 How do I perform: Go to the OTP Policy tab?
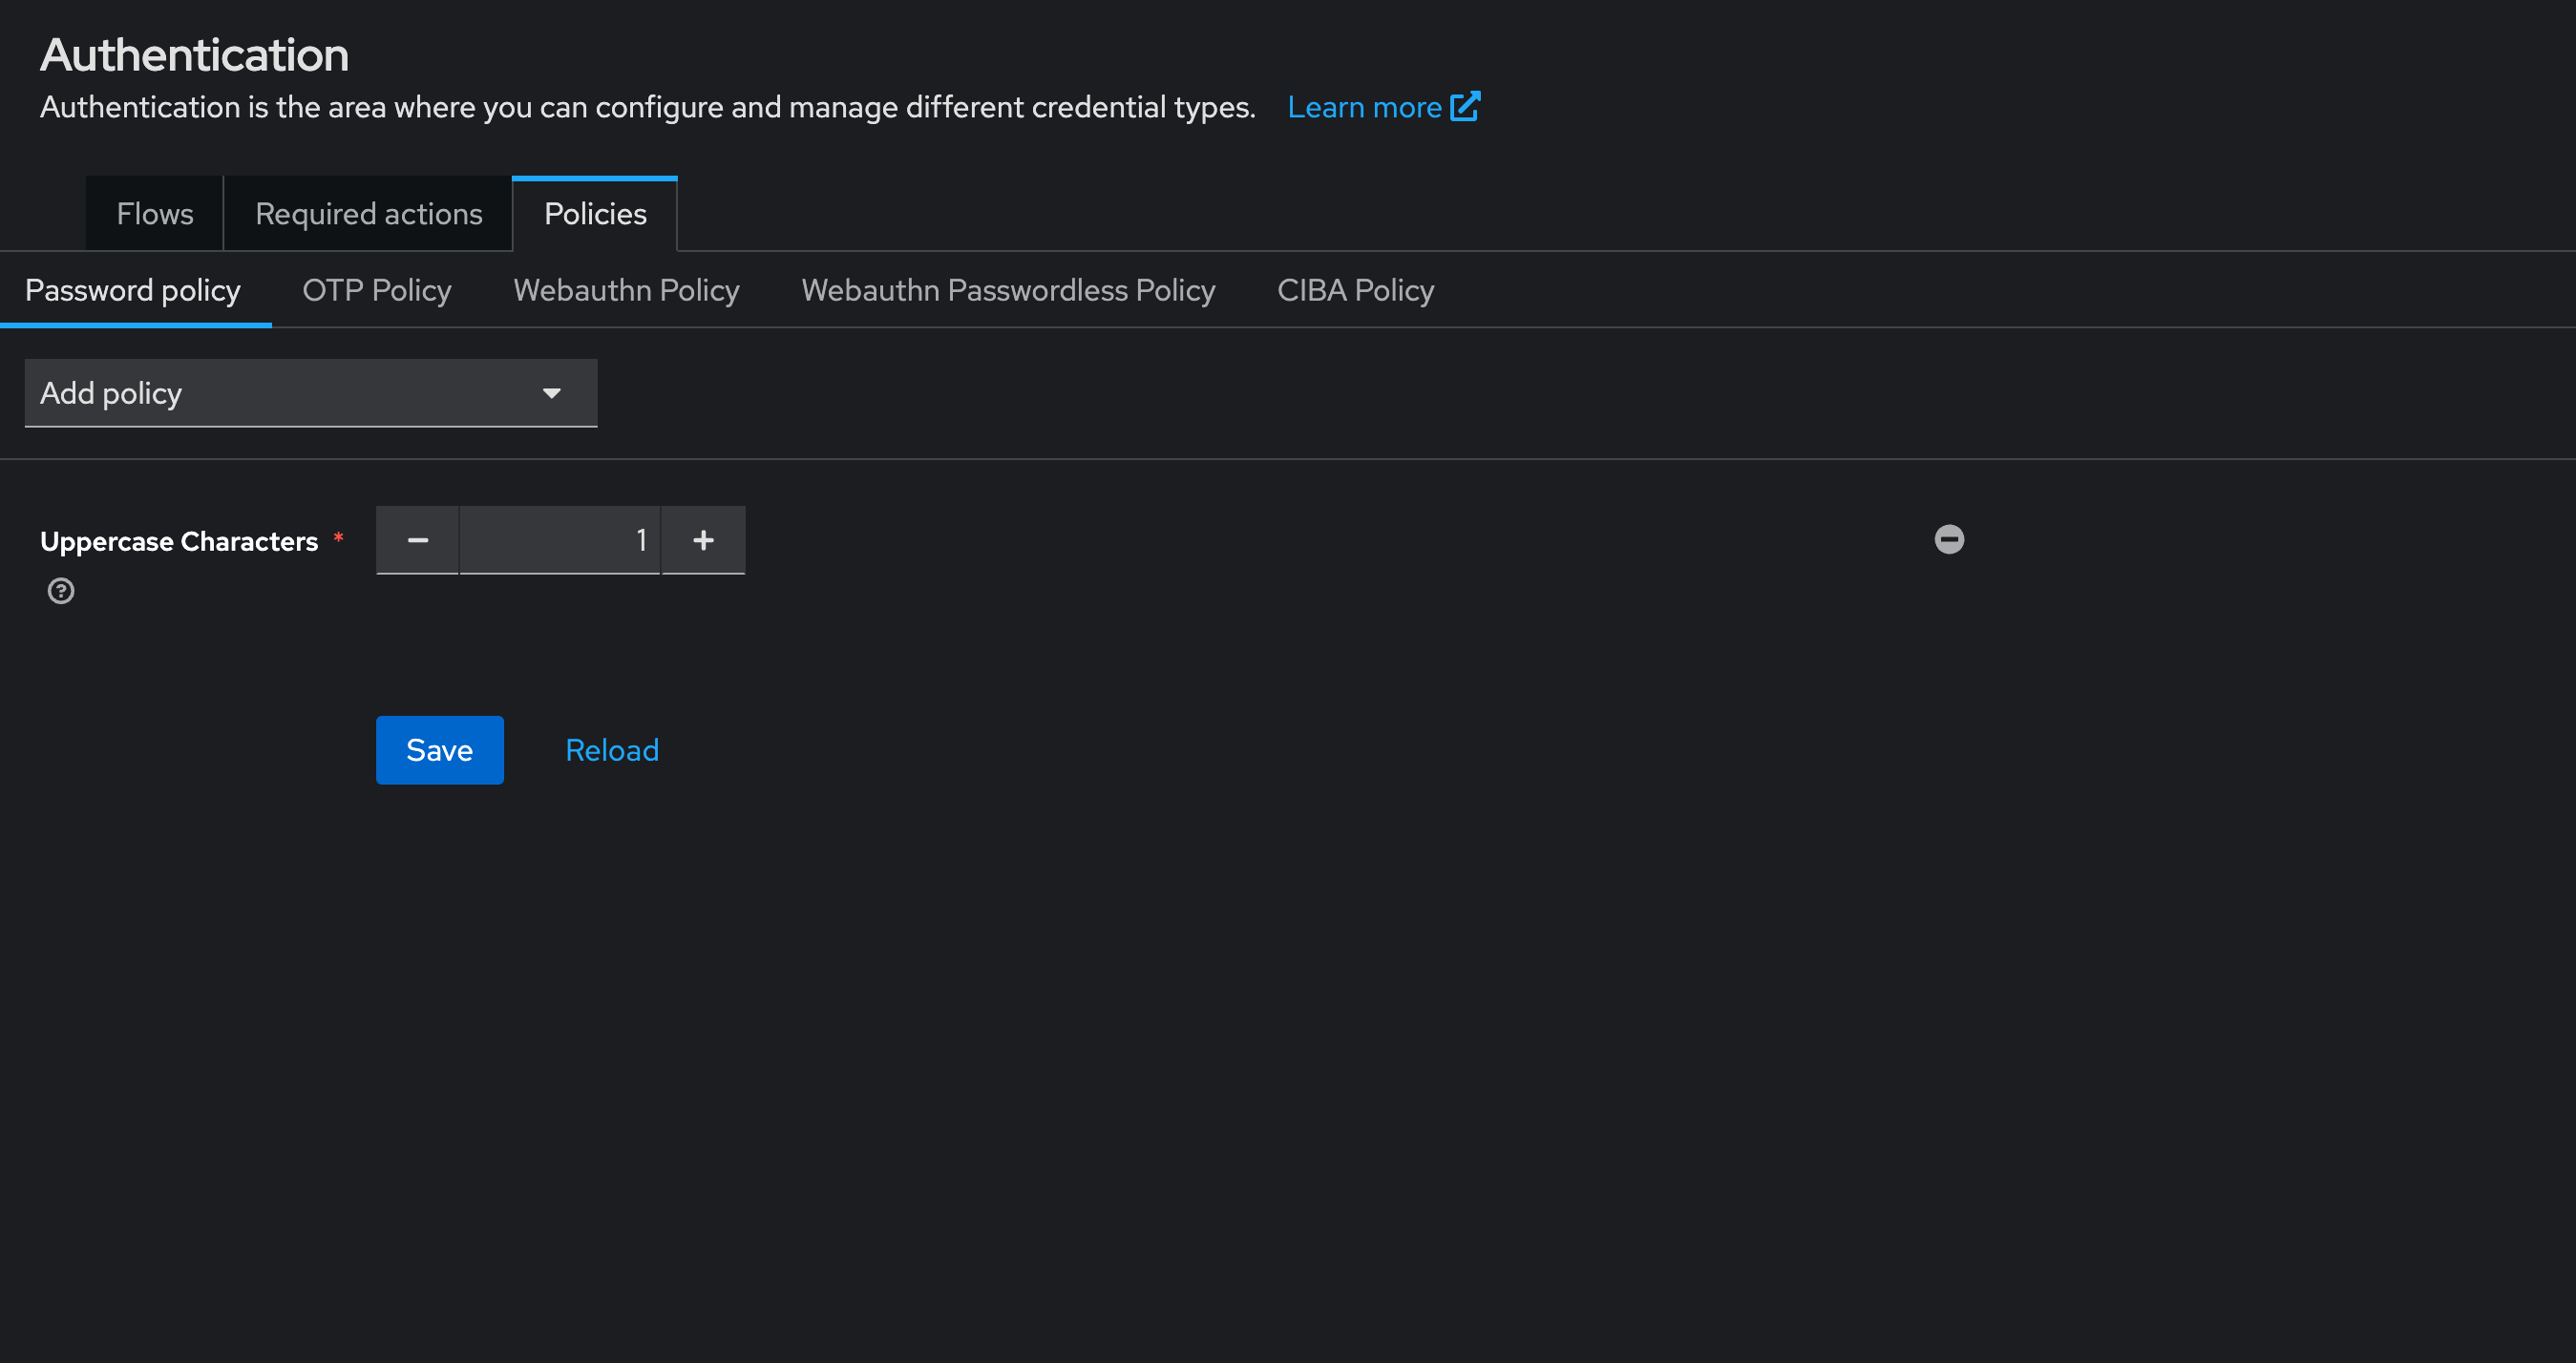click(377, 290)
